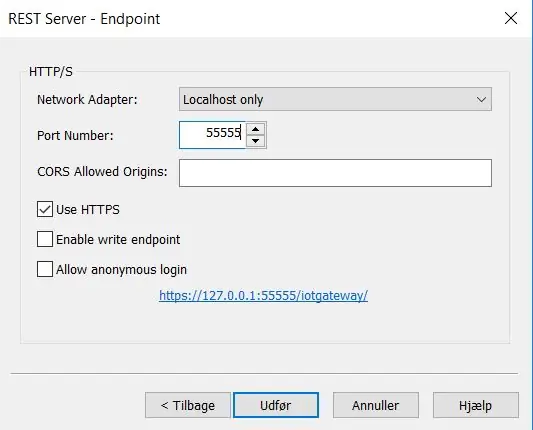Open the https://127.0.0.1:55555/iotgateway/ link
Screen dimensions: 533x430
pyautogui.click(x=263, y=295)
